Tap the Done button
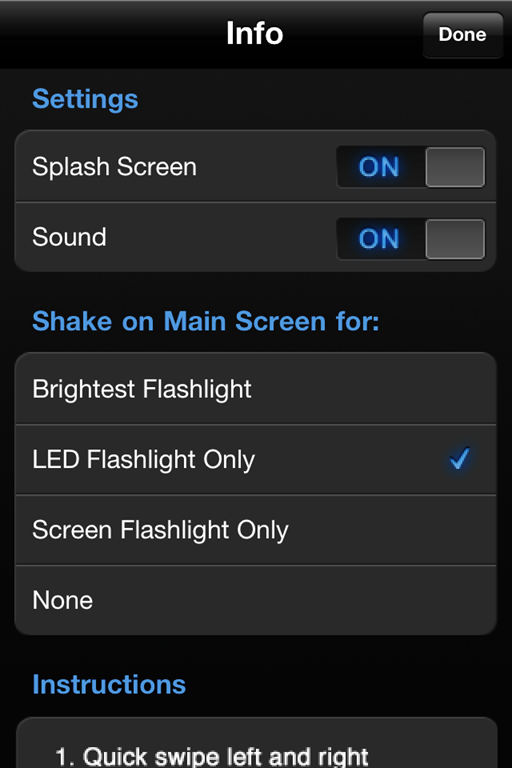This screenshot has width=512, height=768. pos(463,35)
